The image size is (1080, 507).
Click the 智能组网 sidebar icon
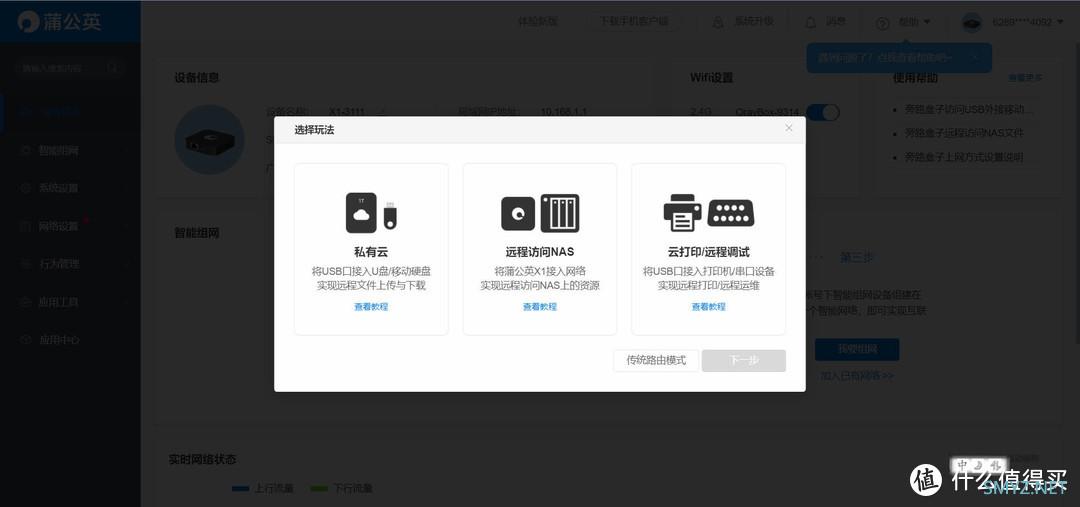coord(26,150)
